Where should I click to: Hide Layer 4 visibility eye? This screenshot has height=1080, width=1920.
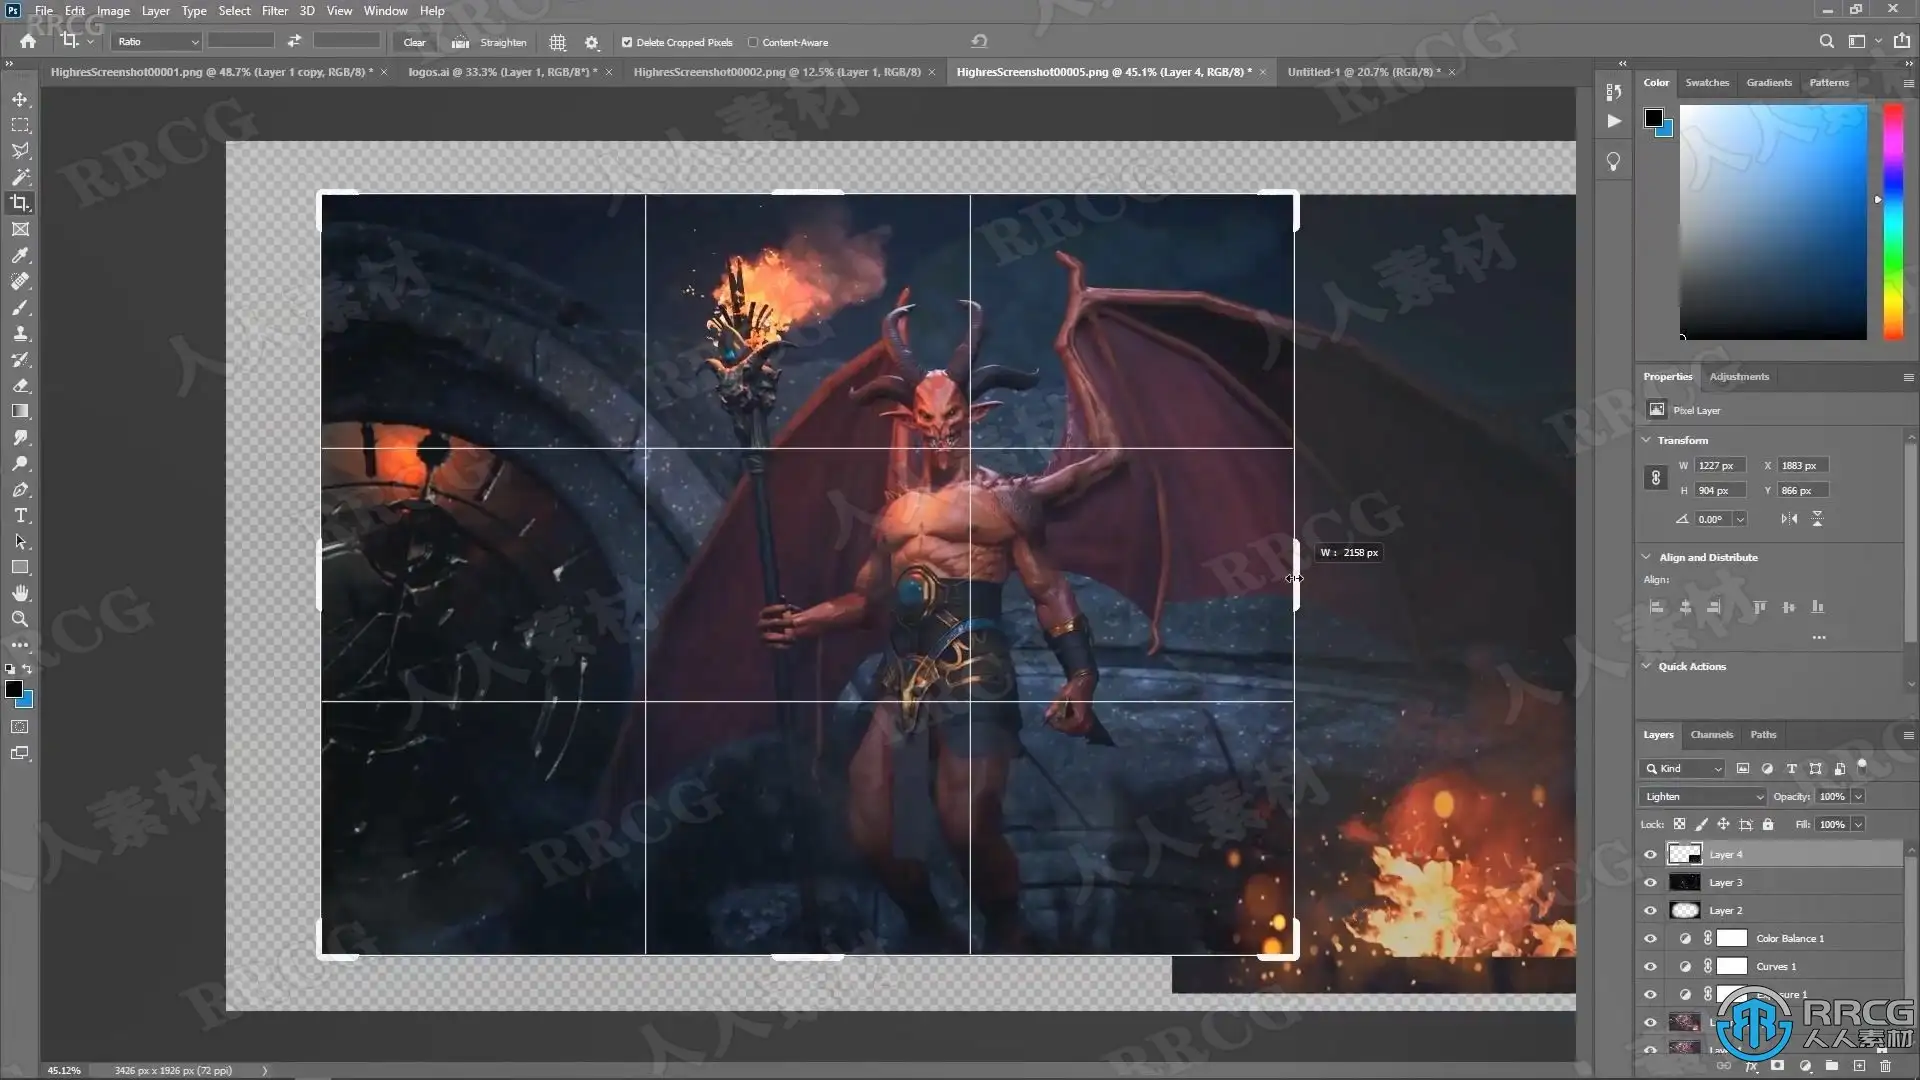1650,854
